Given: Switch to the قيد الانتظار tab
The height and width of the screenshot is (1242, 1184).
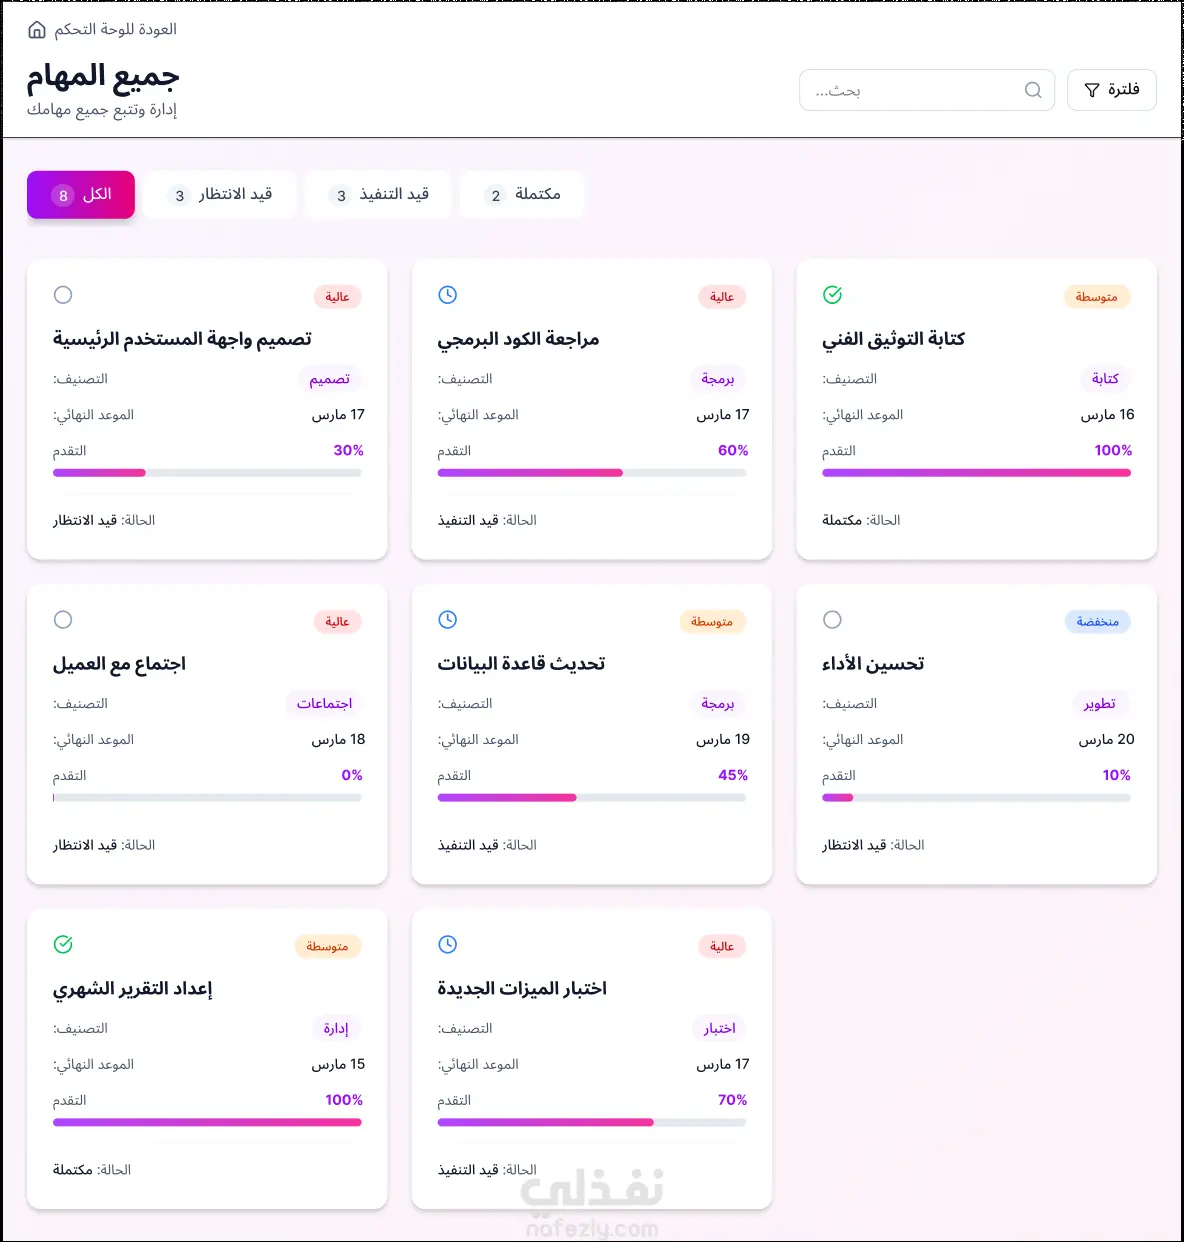Looking at the screenshot, I should point(220,194).
